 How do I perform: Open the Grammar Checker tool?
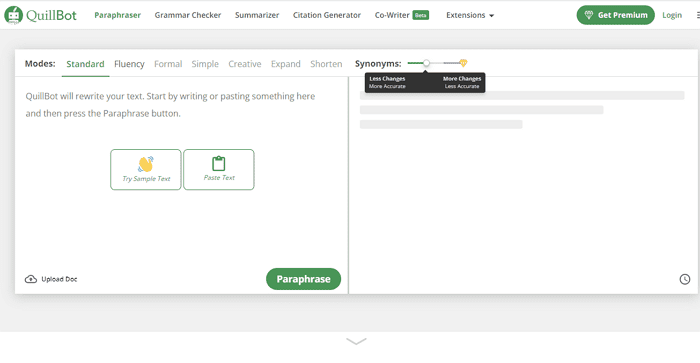click(188, 15)
